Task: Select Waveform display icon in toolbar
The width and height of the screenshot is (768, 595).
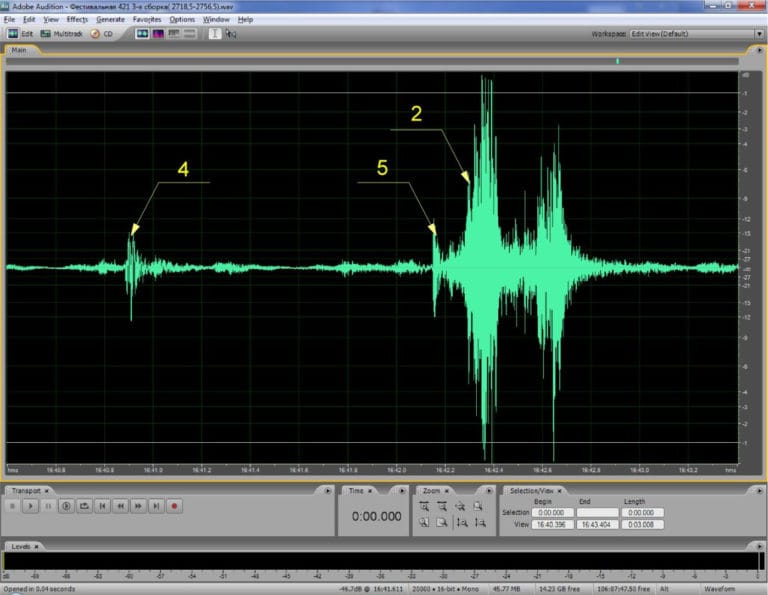Action: tap(142, 33)
